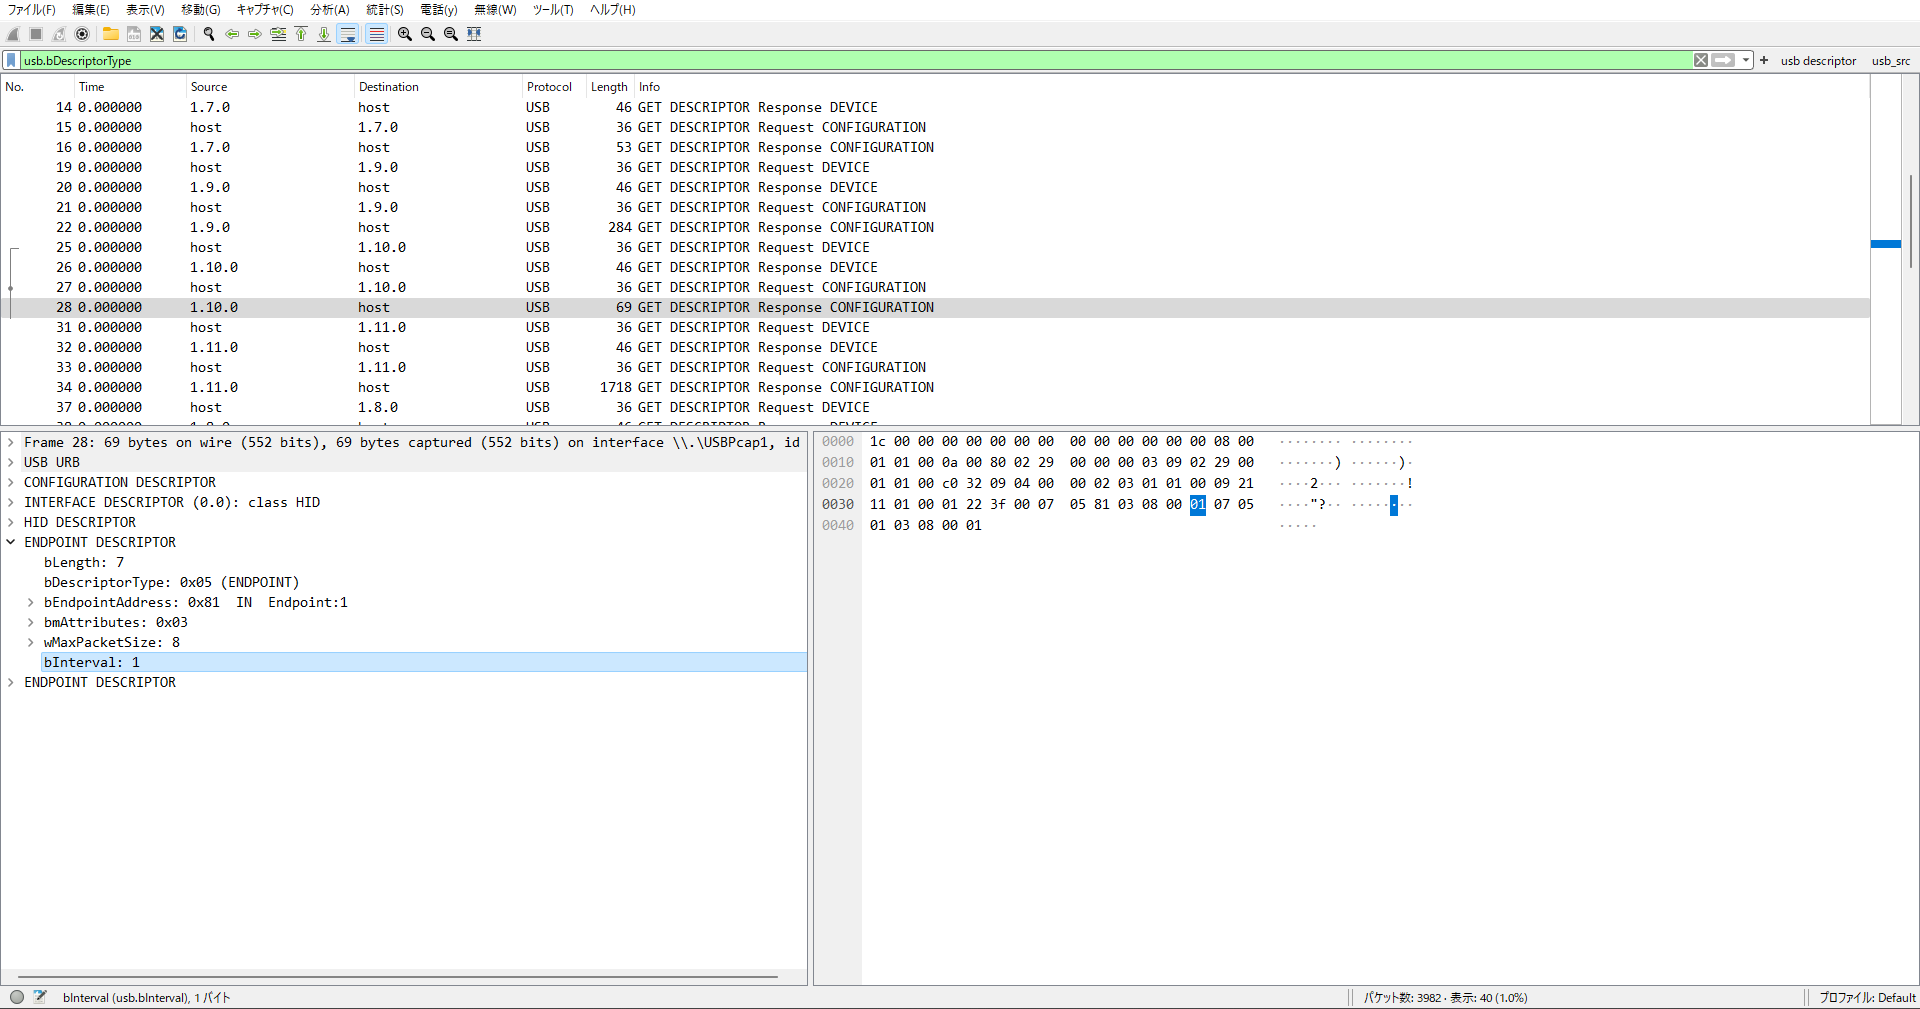Expand the HID DESCRIPTOR tree item
Viewport: 1920px width, 1009px height.
(x=11, y=522)
